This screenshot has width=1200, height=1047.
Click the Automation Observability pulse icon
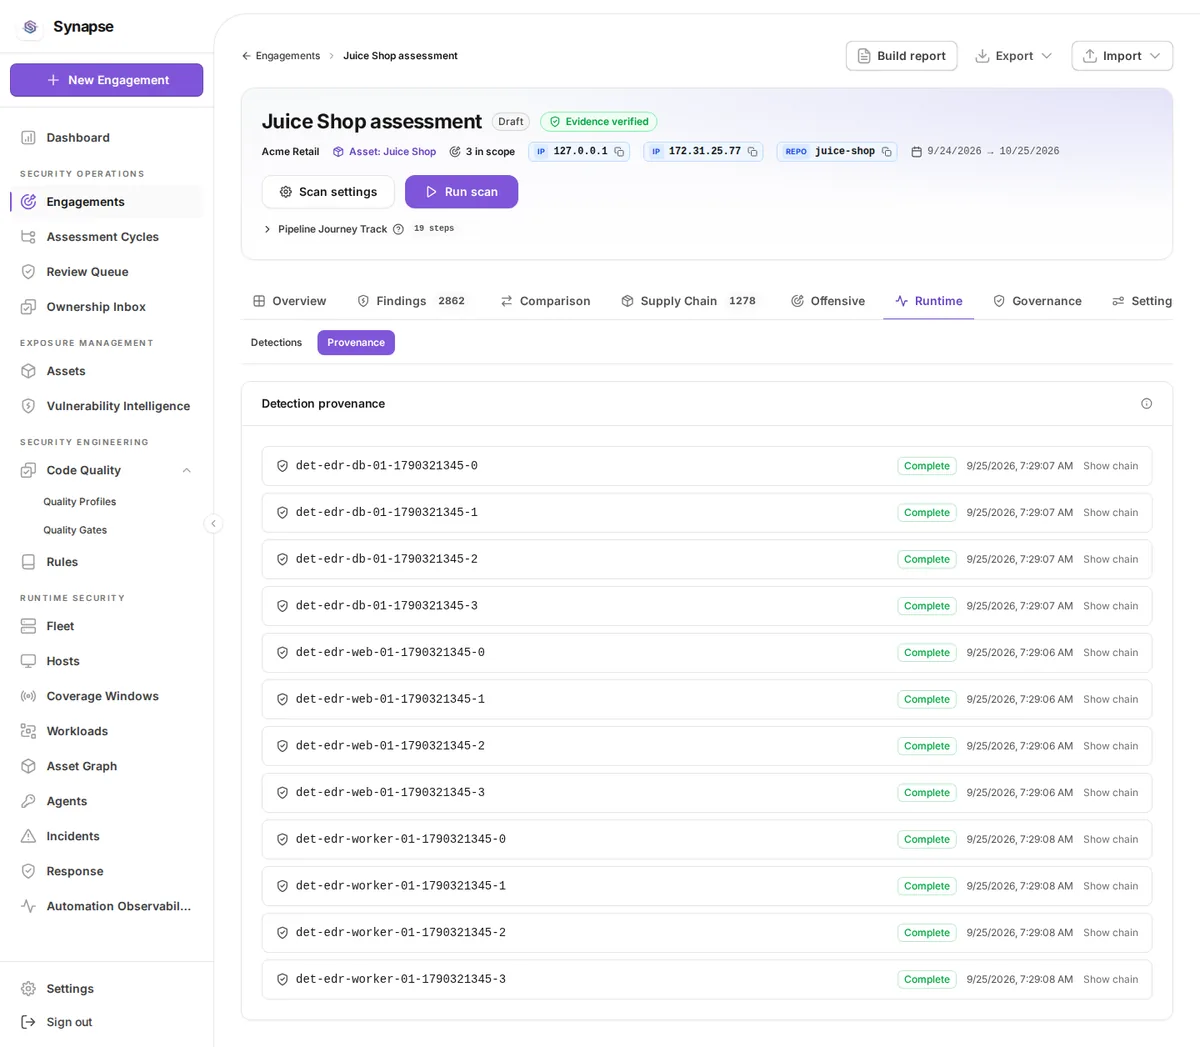click(28, 906)
